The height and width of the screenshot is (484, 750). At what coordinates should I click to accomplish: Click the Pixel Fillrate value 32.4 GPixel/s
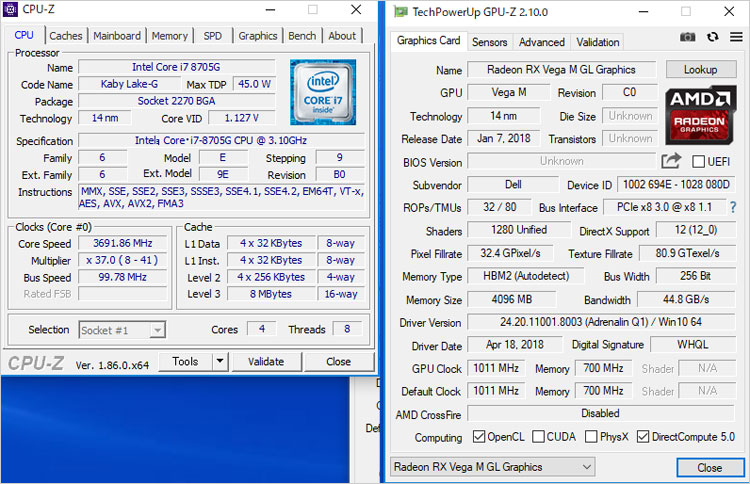coord(510,253)
